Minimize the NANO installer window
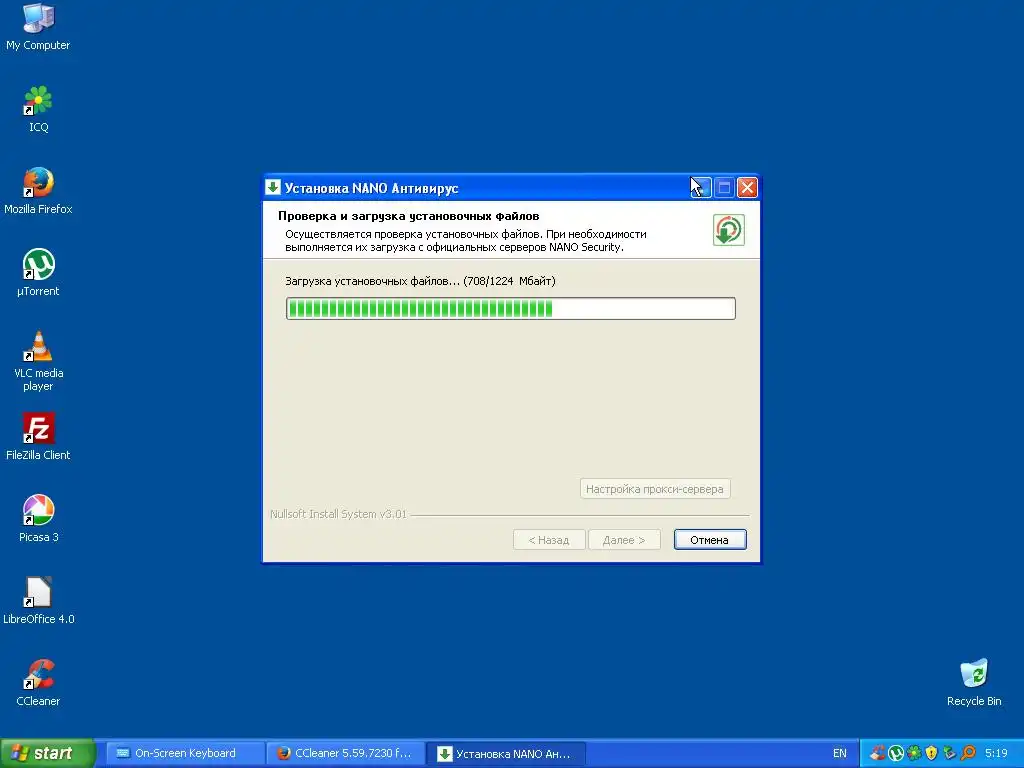This screenshot has height=768, width=1024. pyautogui.click(x=700, y=187)
